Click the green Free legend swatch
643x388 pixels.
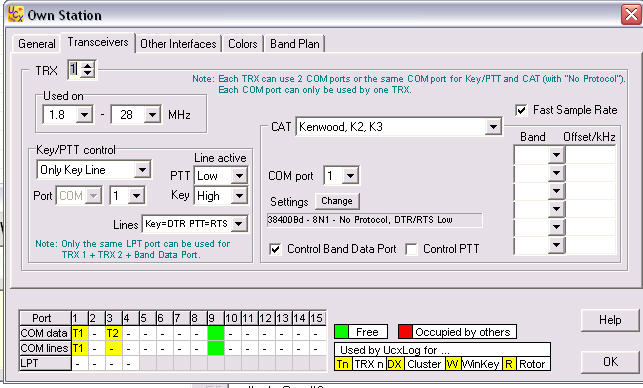click(x=342, y=331)
